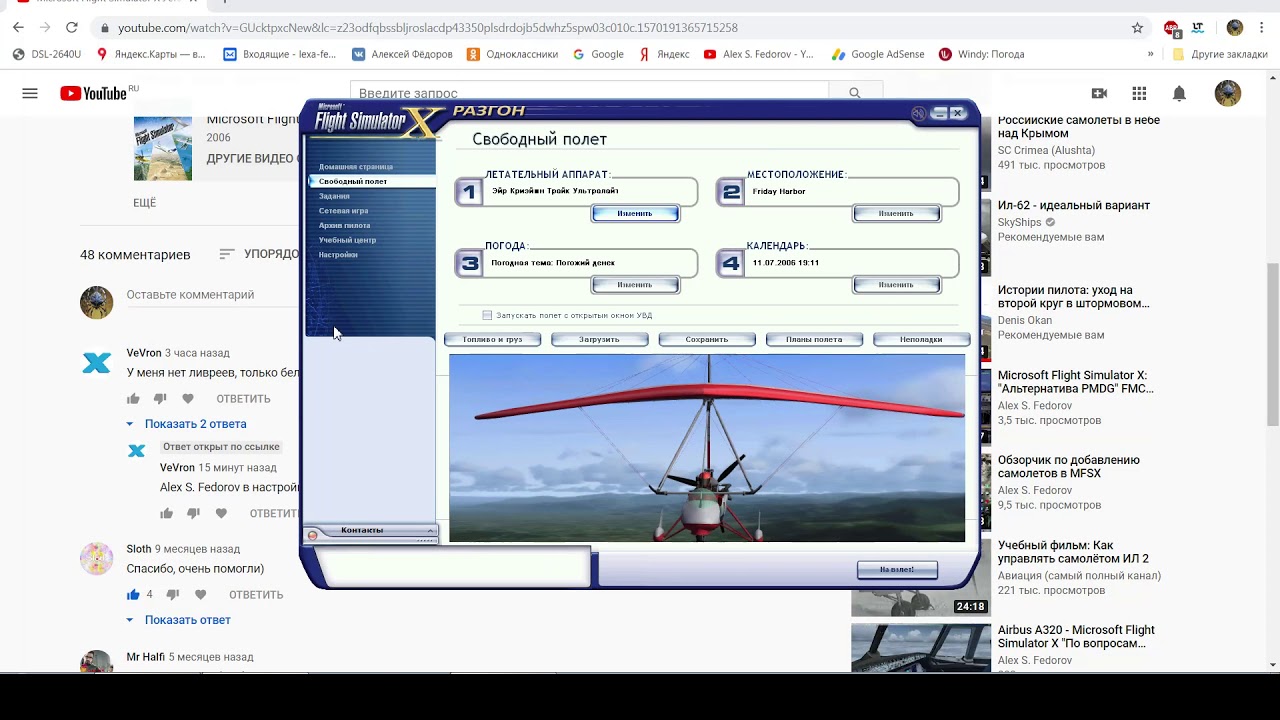Screen dimensions: 1280x720
Task: Enable launching flight with open ATC window
Action: pos(487,315)
